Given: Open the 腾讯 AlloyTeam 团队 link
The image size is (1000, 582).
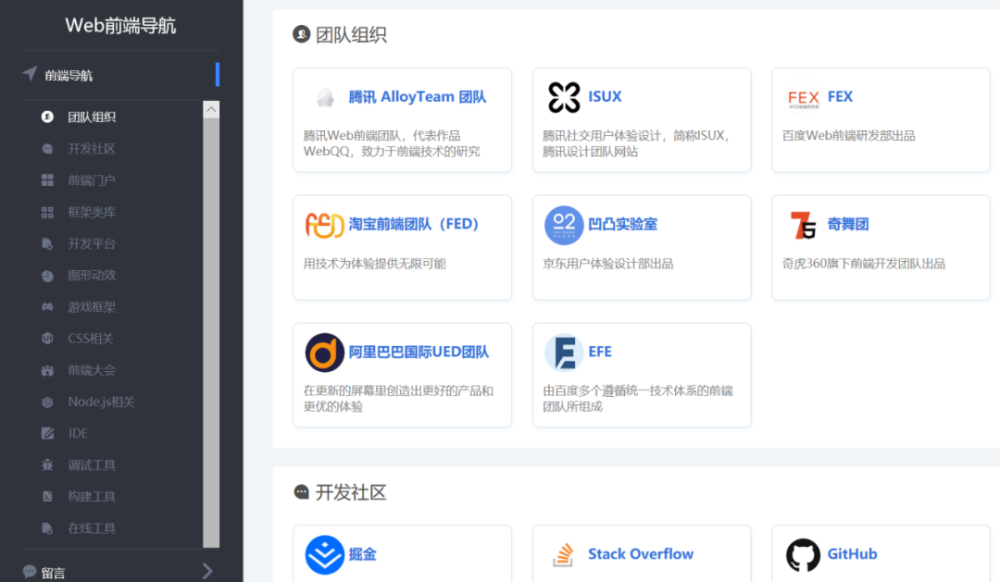Looking at the screenshot, I should coord(417,97).
